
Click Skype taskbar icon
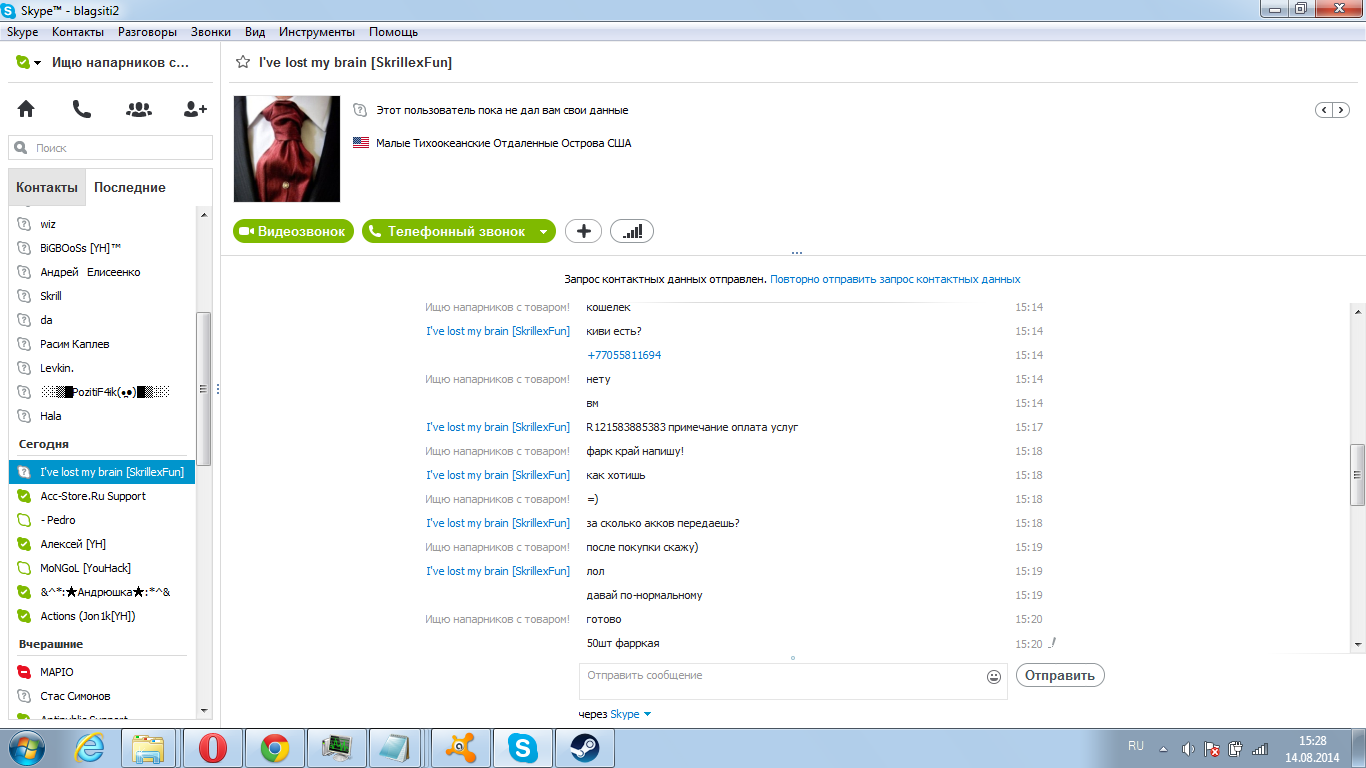click(x=522, y=747)
